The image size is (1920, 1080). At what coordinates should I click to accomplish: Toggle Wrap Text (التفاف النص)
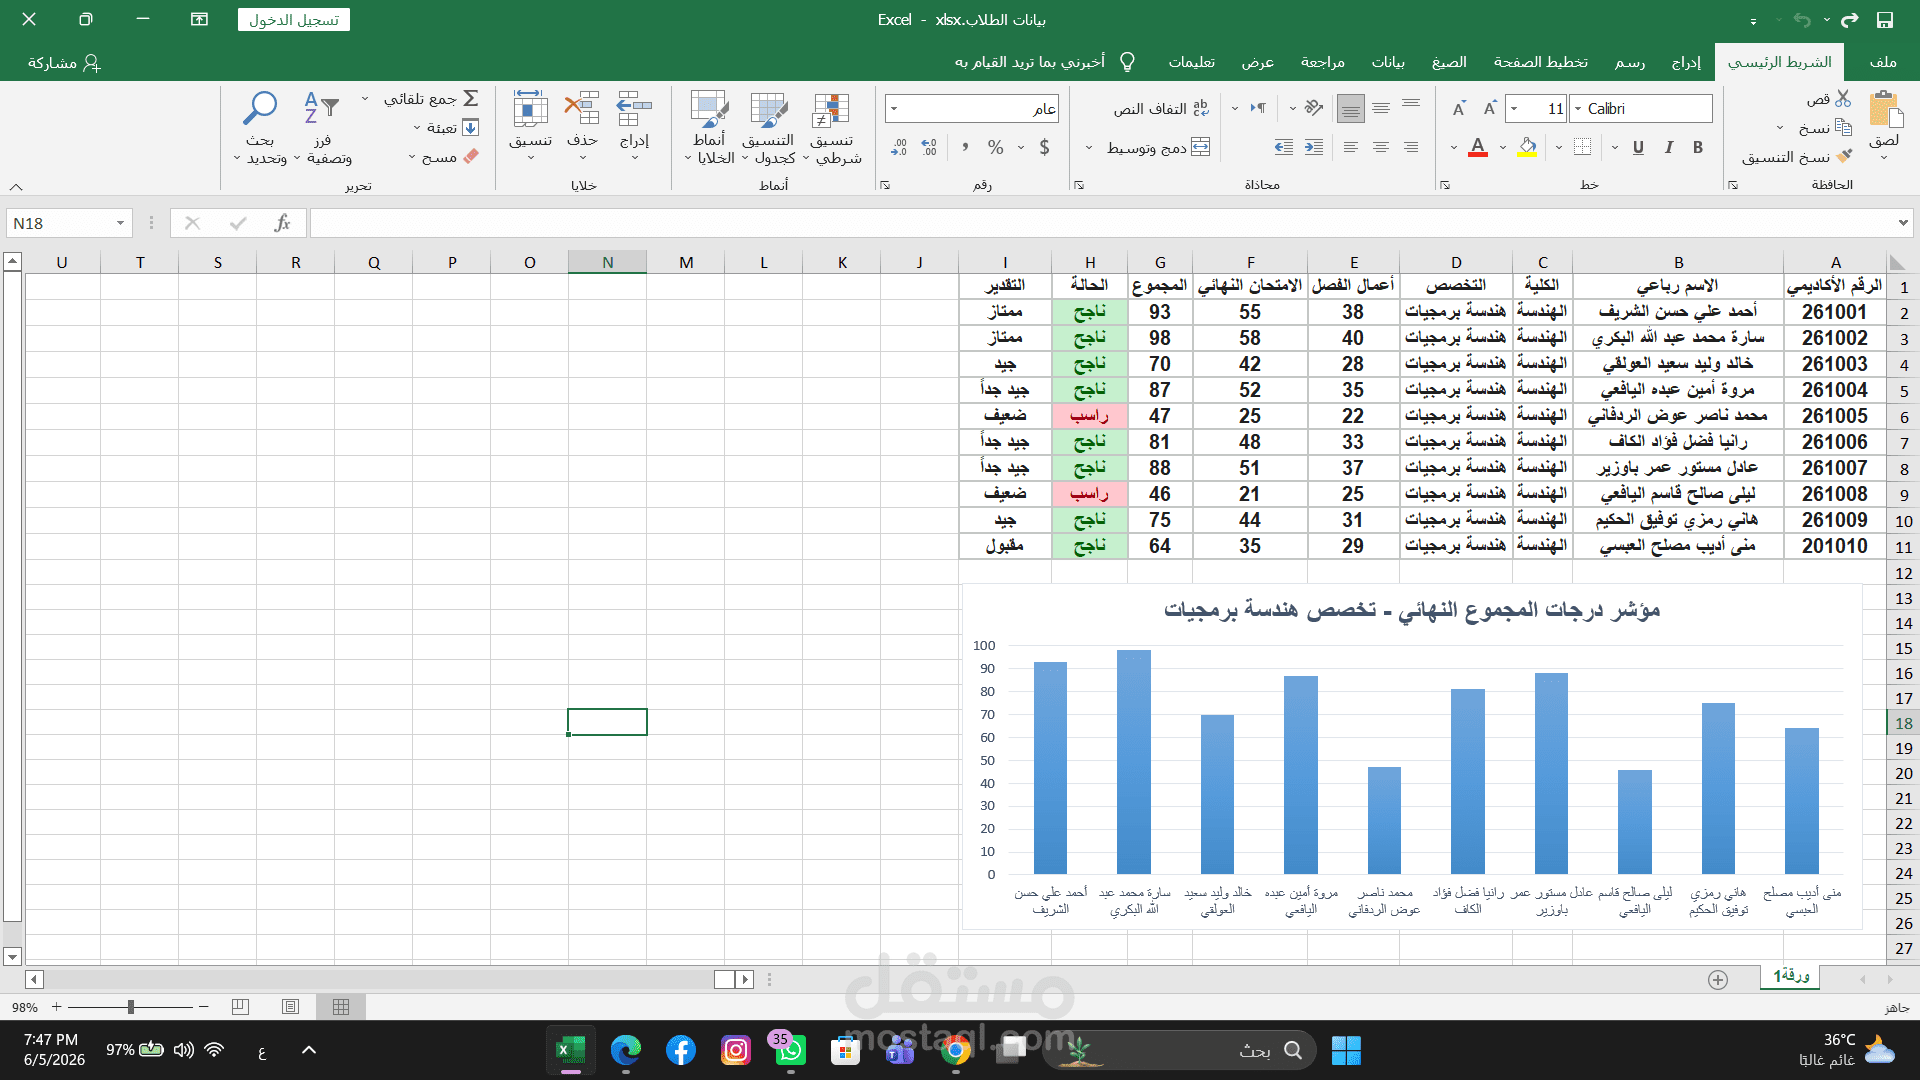[1161, 108]
